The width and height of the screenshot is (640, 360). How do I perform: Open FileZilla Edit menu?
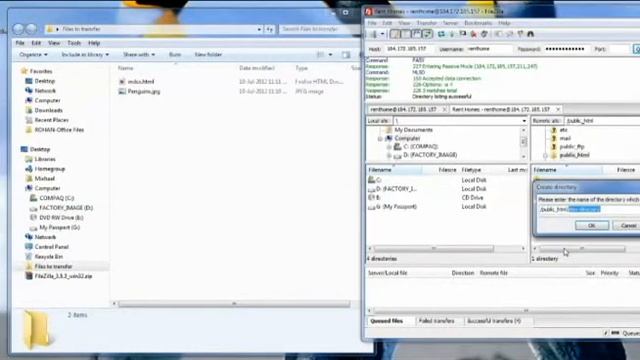point(387,23)
